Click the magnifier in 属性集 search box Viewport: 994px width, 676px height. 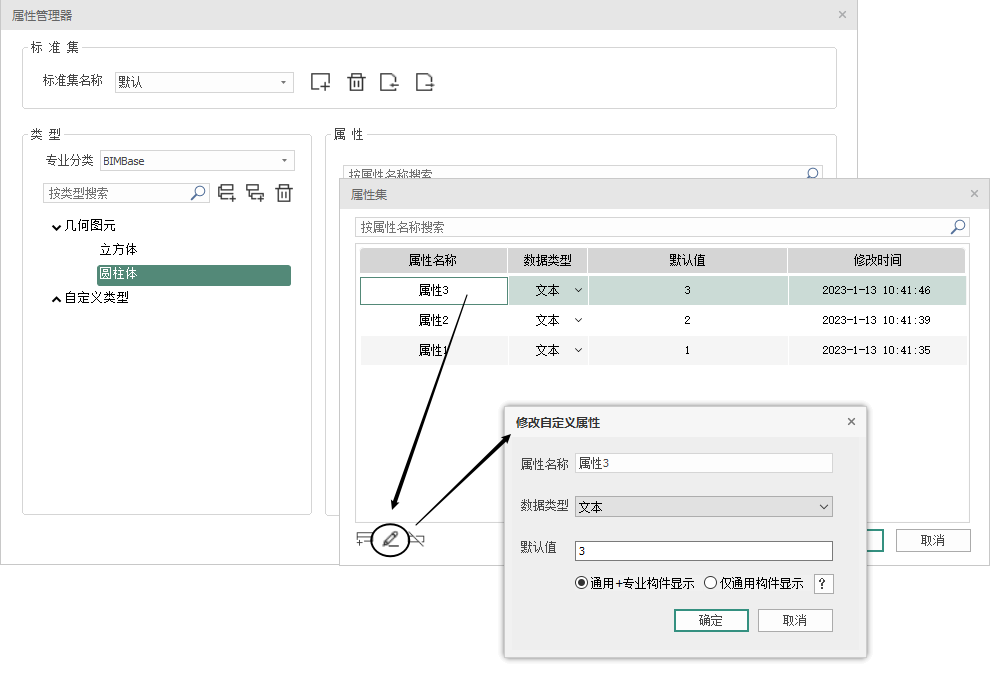tap(958, 227)
